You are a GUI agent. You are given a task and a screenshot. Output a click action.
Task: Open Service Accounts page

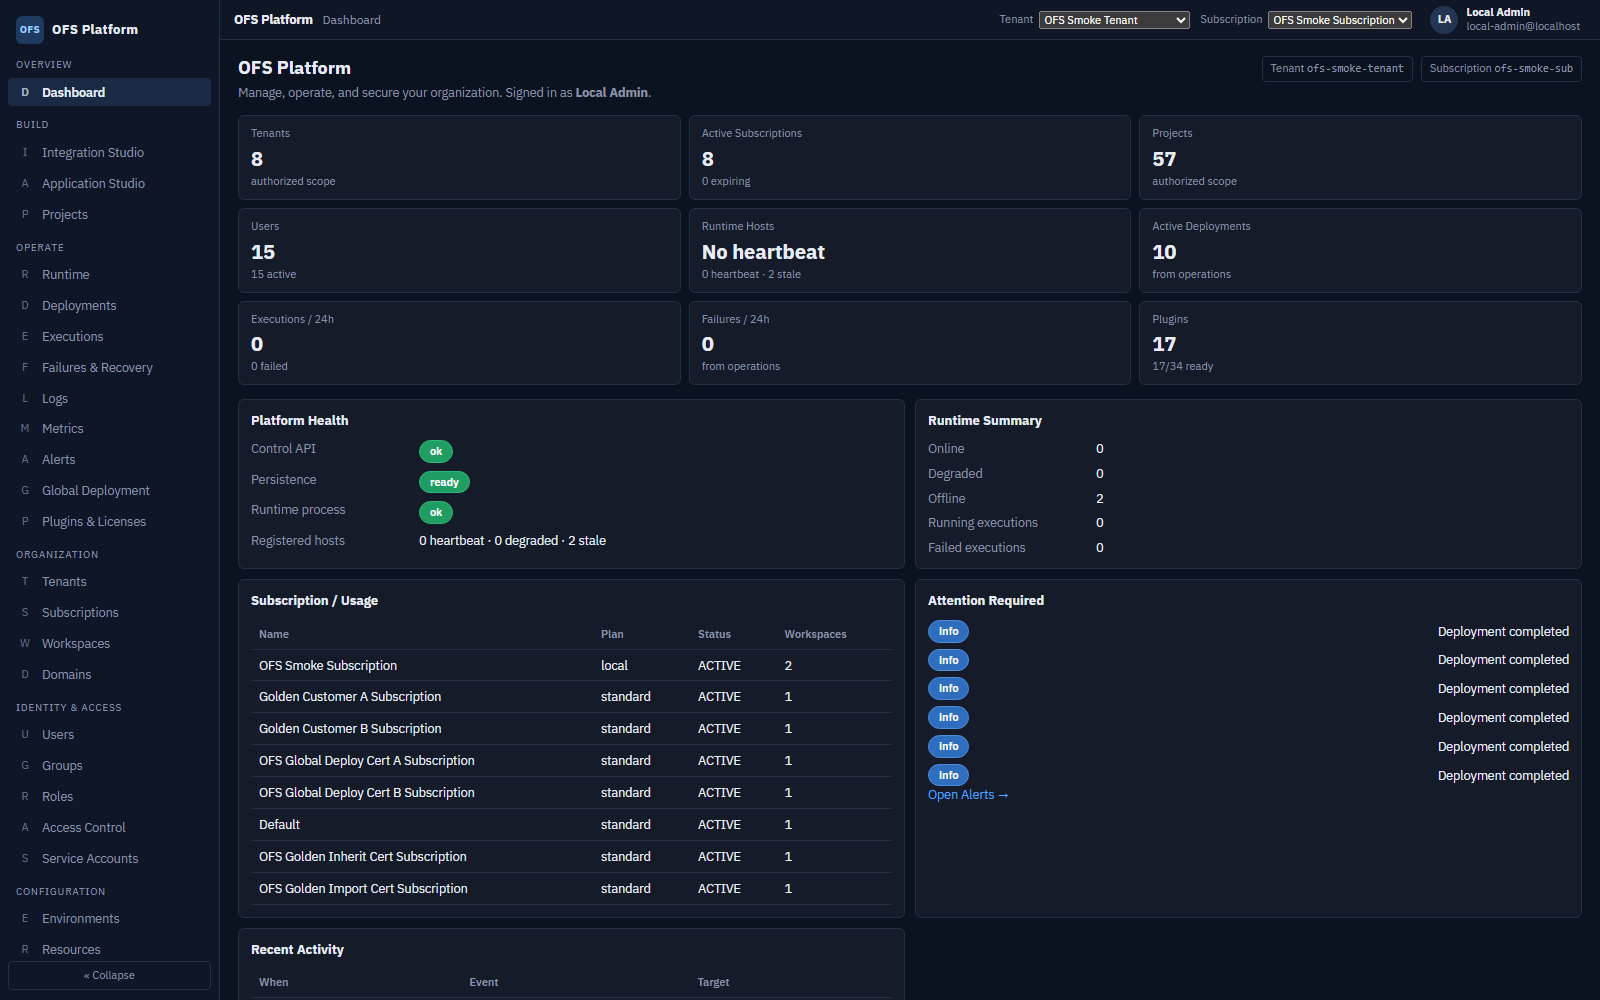[109, 858]
